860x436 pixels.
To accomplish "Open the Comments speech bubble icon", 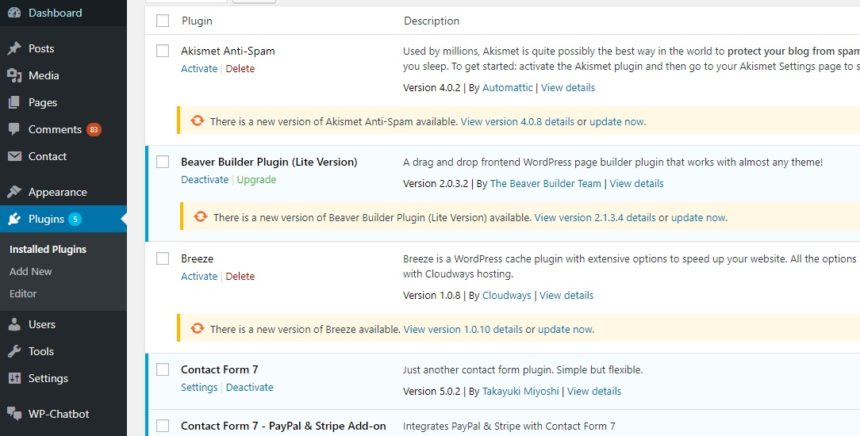I will click(x=14, y=129).
